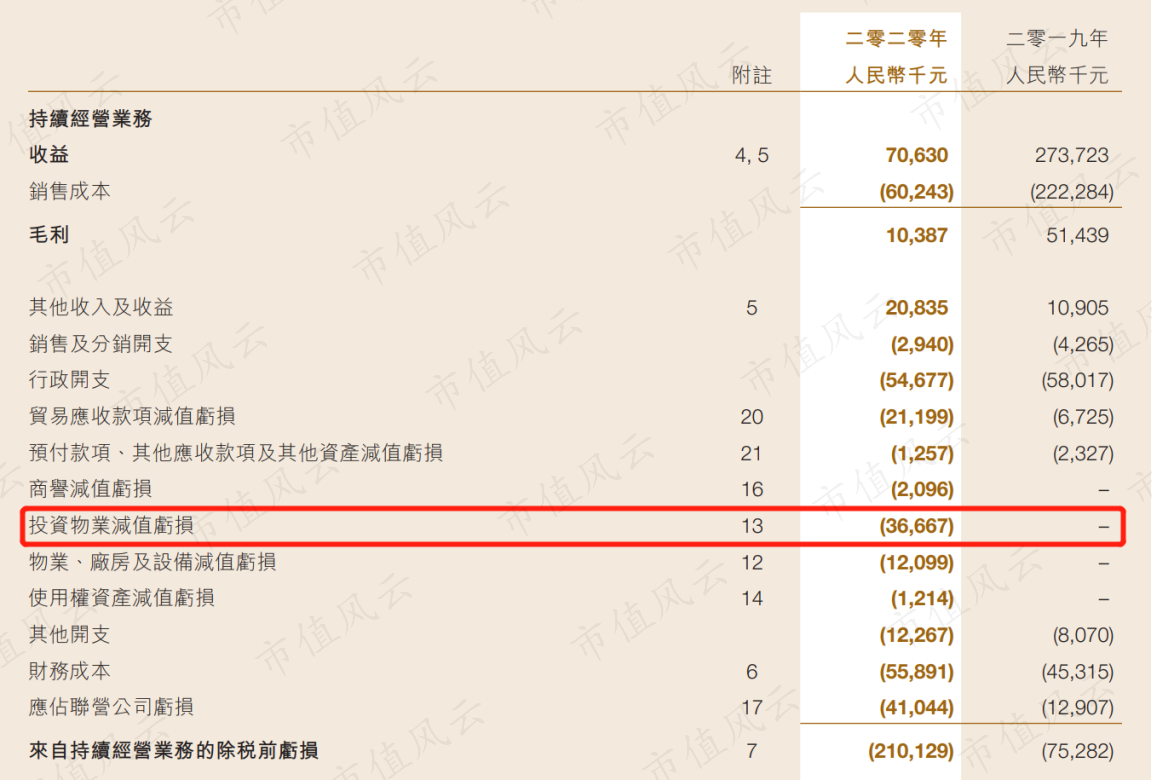1152x780 pixels.
Task: Select the 預付款項、其他應收款項 impairment row label
Action: pos(236,452)
